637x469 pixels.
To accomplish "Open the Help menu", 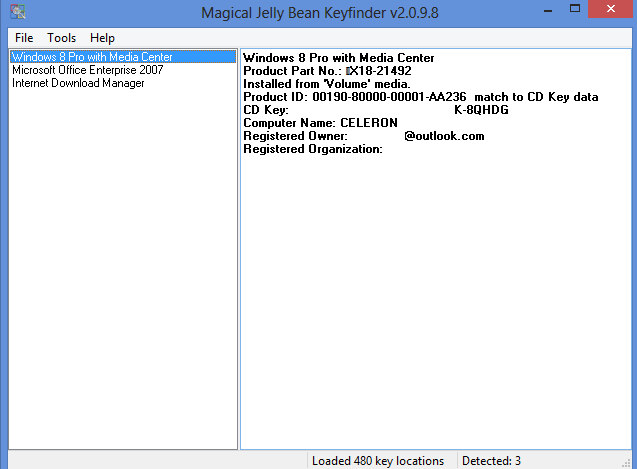I will (102, 38).
